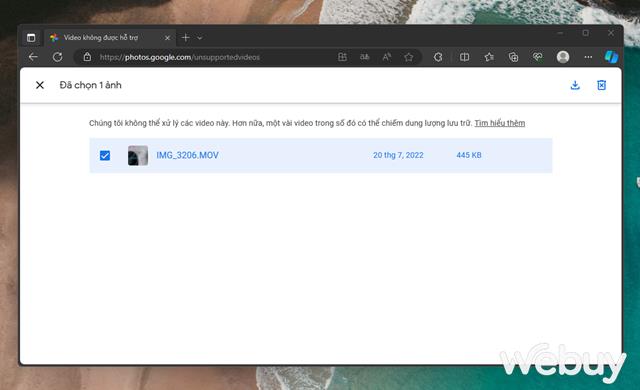
Task: Delete the selected video via trash icon
Action: (601, 85)
